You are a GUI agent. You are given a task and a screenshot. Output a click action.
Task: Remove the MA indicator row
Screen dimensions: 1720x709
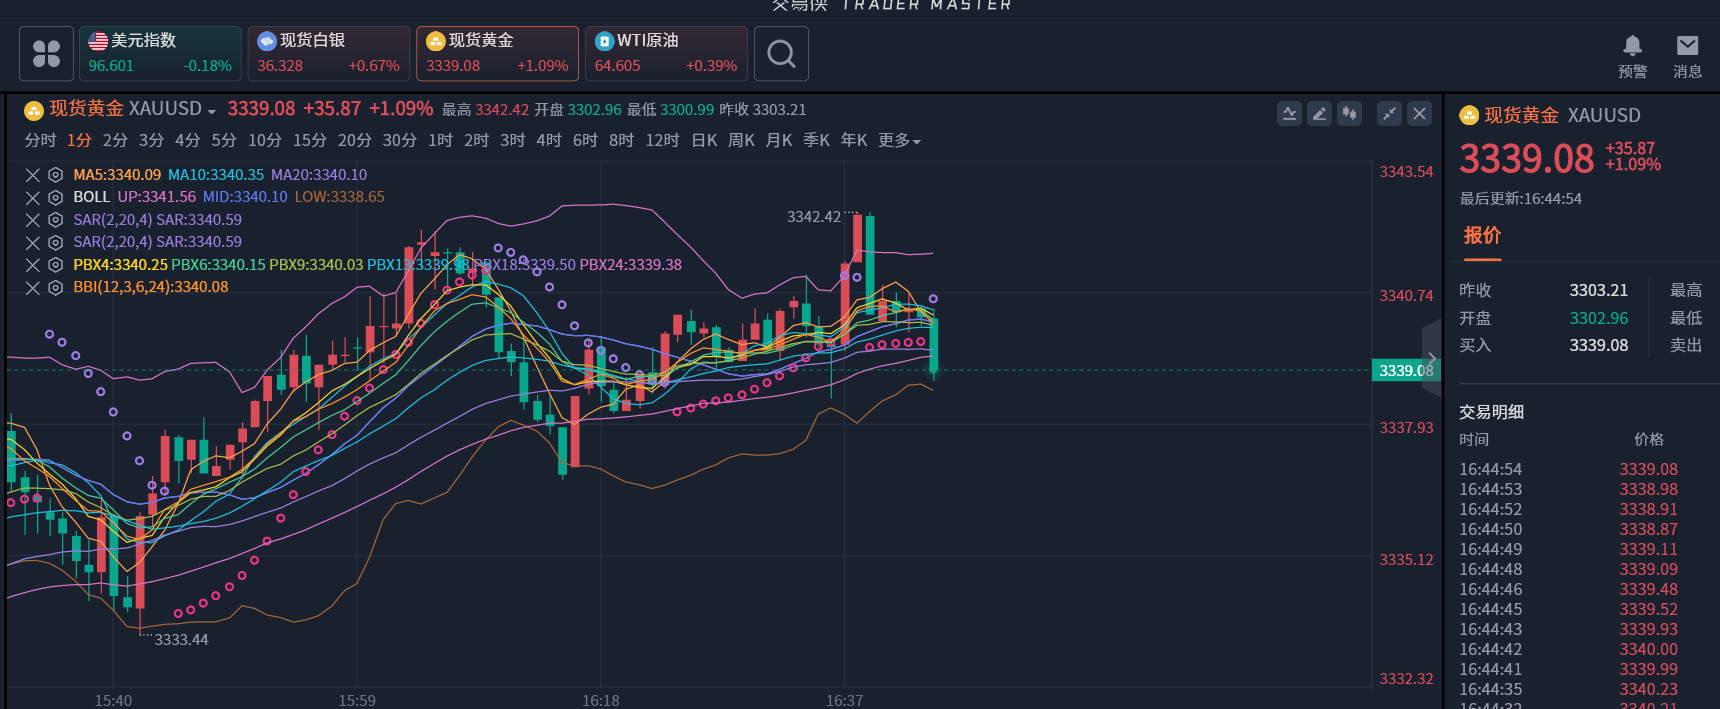pyautogui.click(x=33, y=175)
